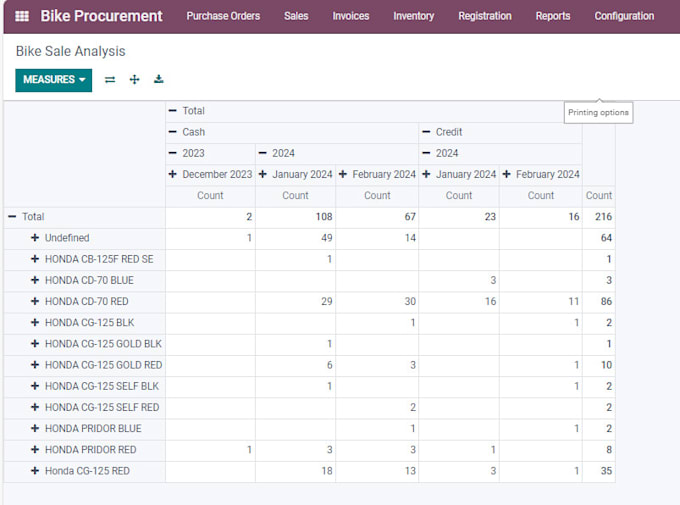
Task: Open Purchase Orders menu
Action: 223,16
